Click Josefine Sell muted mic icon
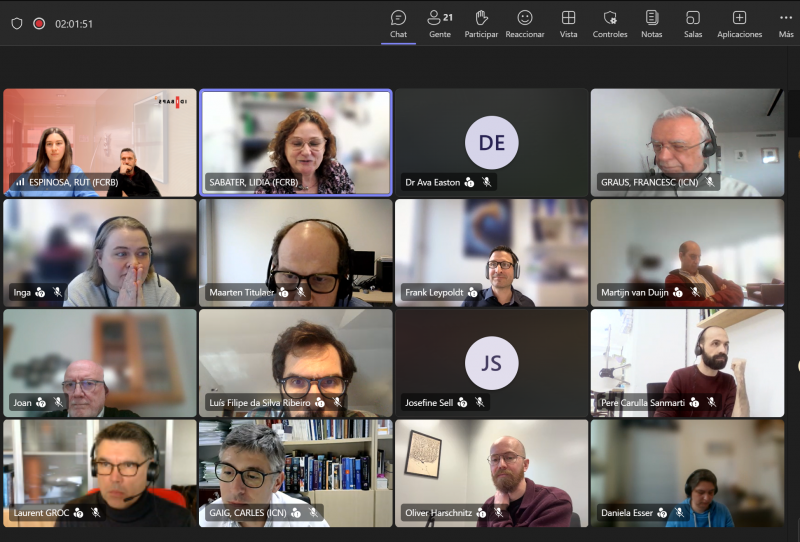Viewport: 800px width, 542px height. click(480, 402)
